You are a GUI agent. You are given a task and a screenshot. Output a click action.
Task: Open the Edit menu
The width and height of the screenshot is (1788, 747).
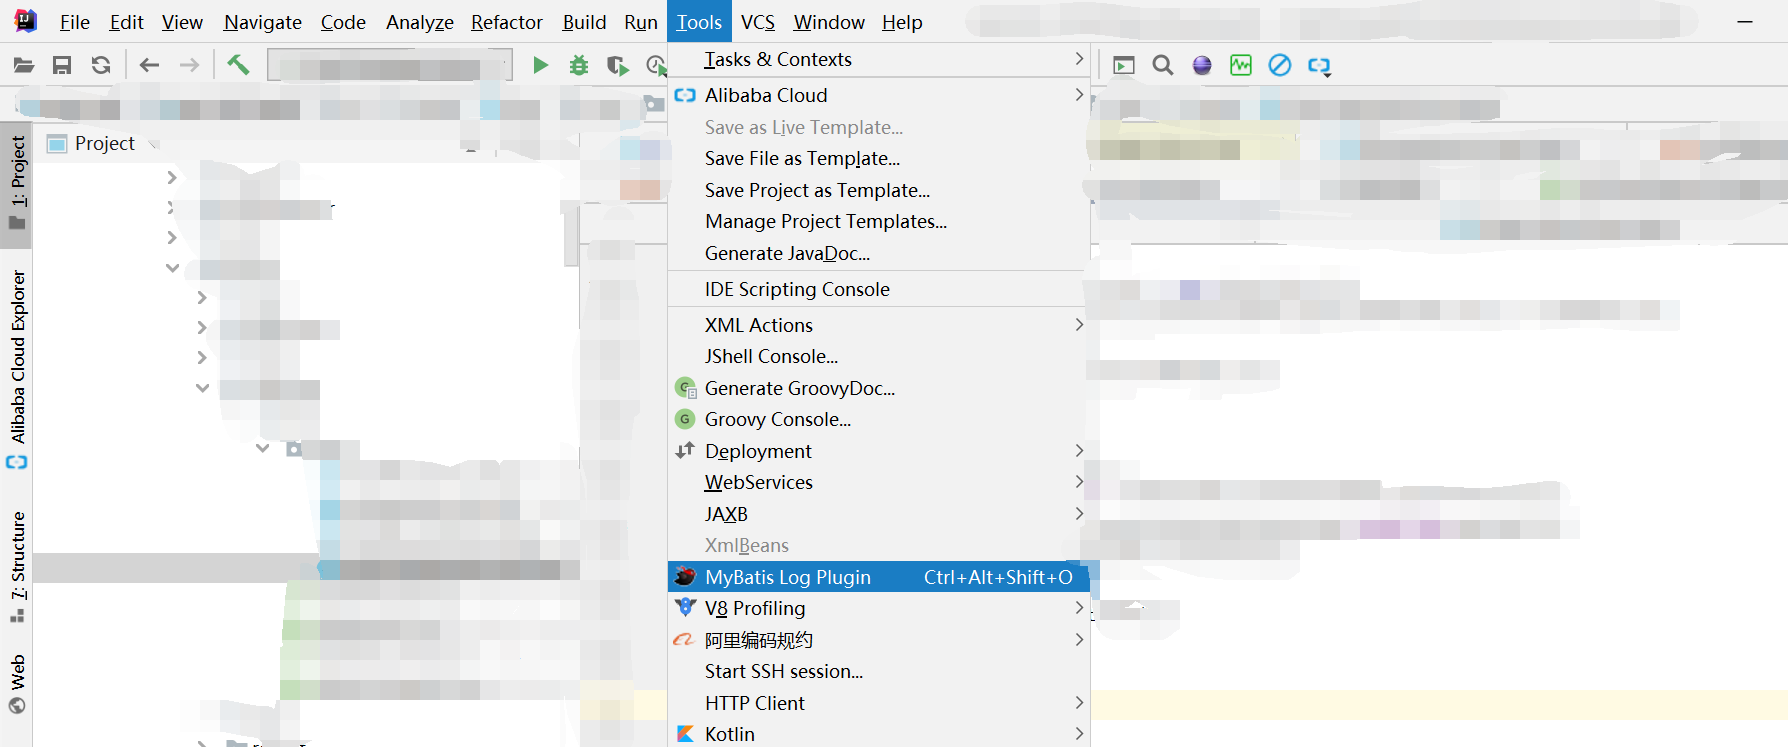pos(126,22)
